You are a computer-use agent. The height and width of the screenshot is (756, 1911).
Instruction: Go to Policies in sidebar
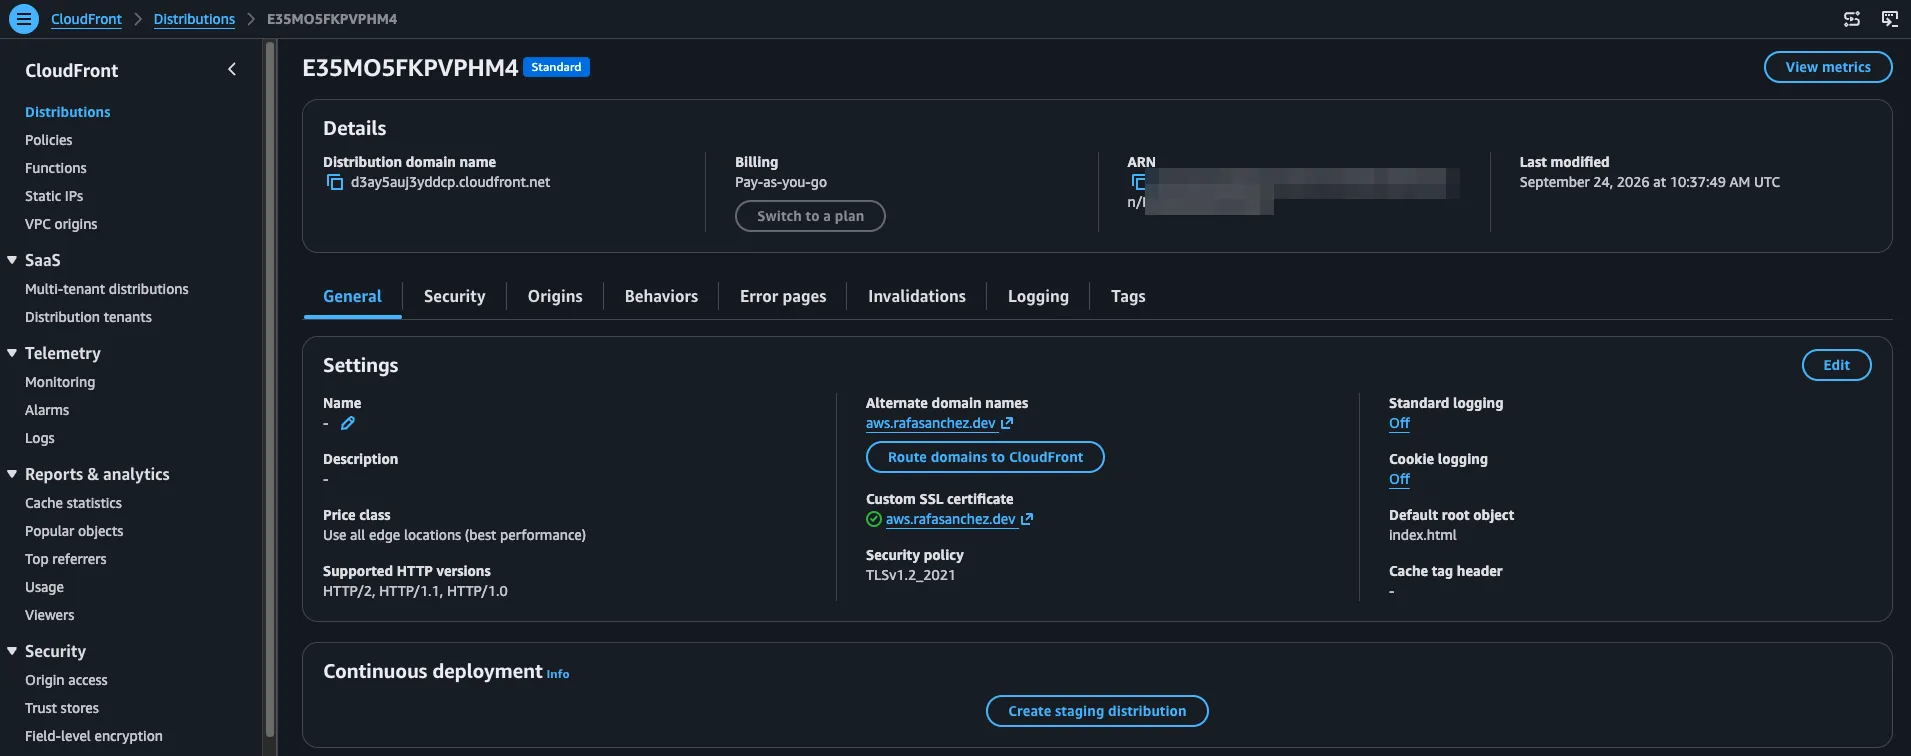(x=49, y=140)
